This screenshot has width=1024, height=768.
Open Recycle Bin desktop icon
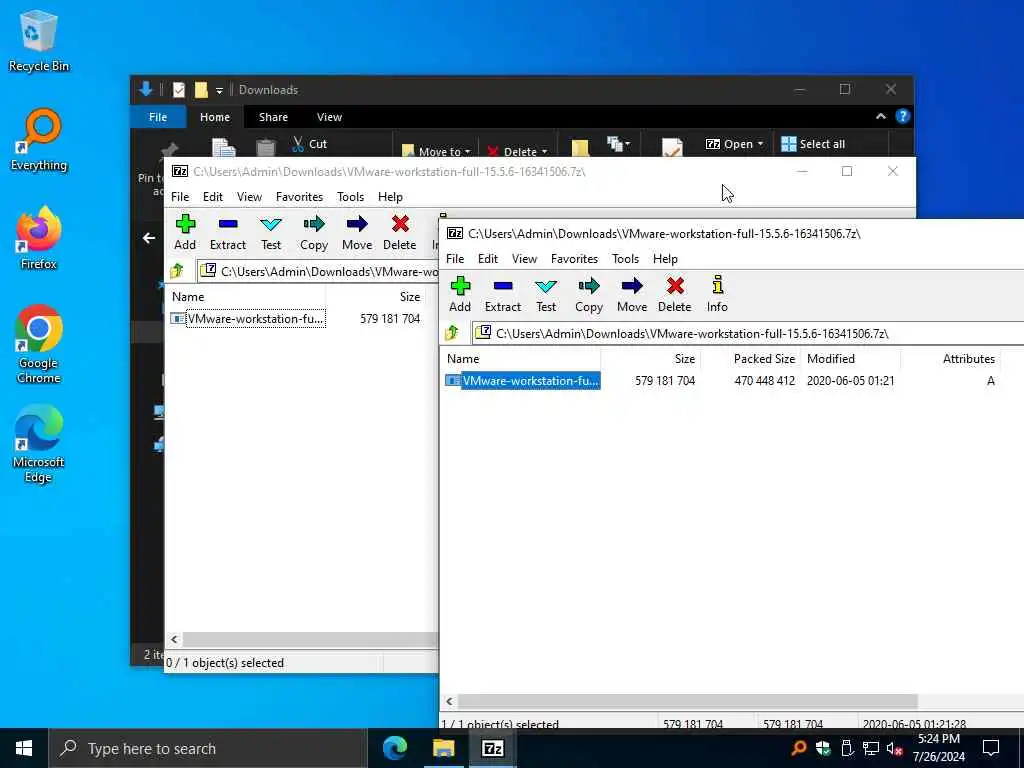(x=39, y=40)
